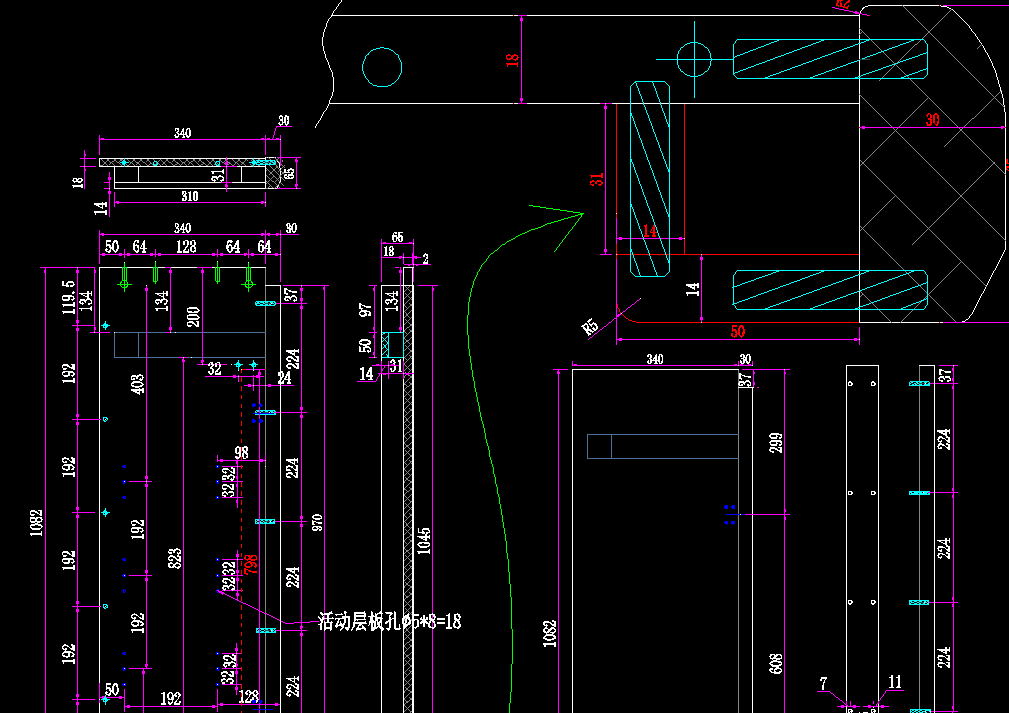This screenshot has height=713, width=1009.
Task: Click the 403 vertical dimension text
Action: (138, 384)
